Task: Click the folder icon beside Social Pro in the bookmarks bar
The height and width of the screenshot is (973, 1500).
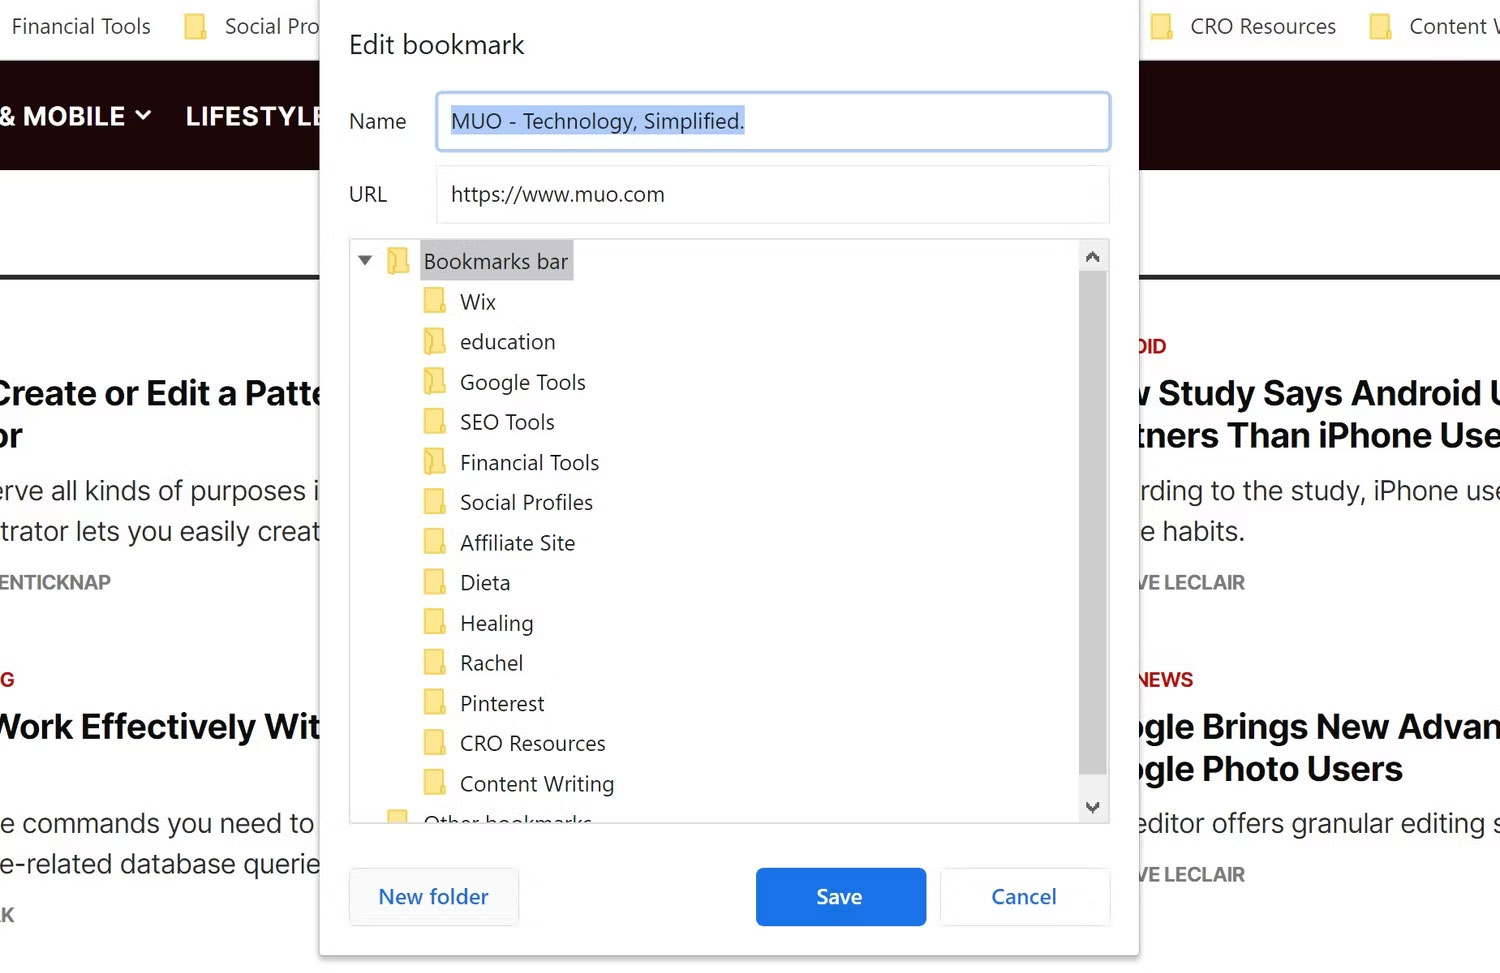Action: click(195, 26)
